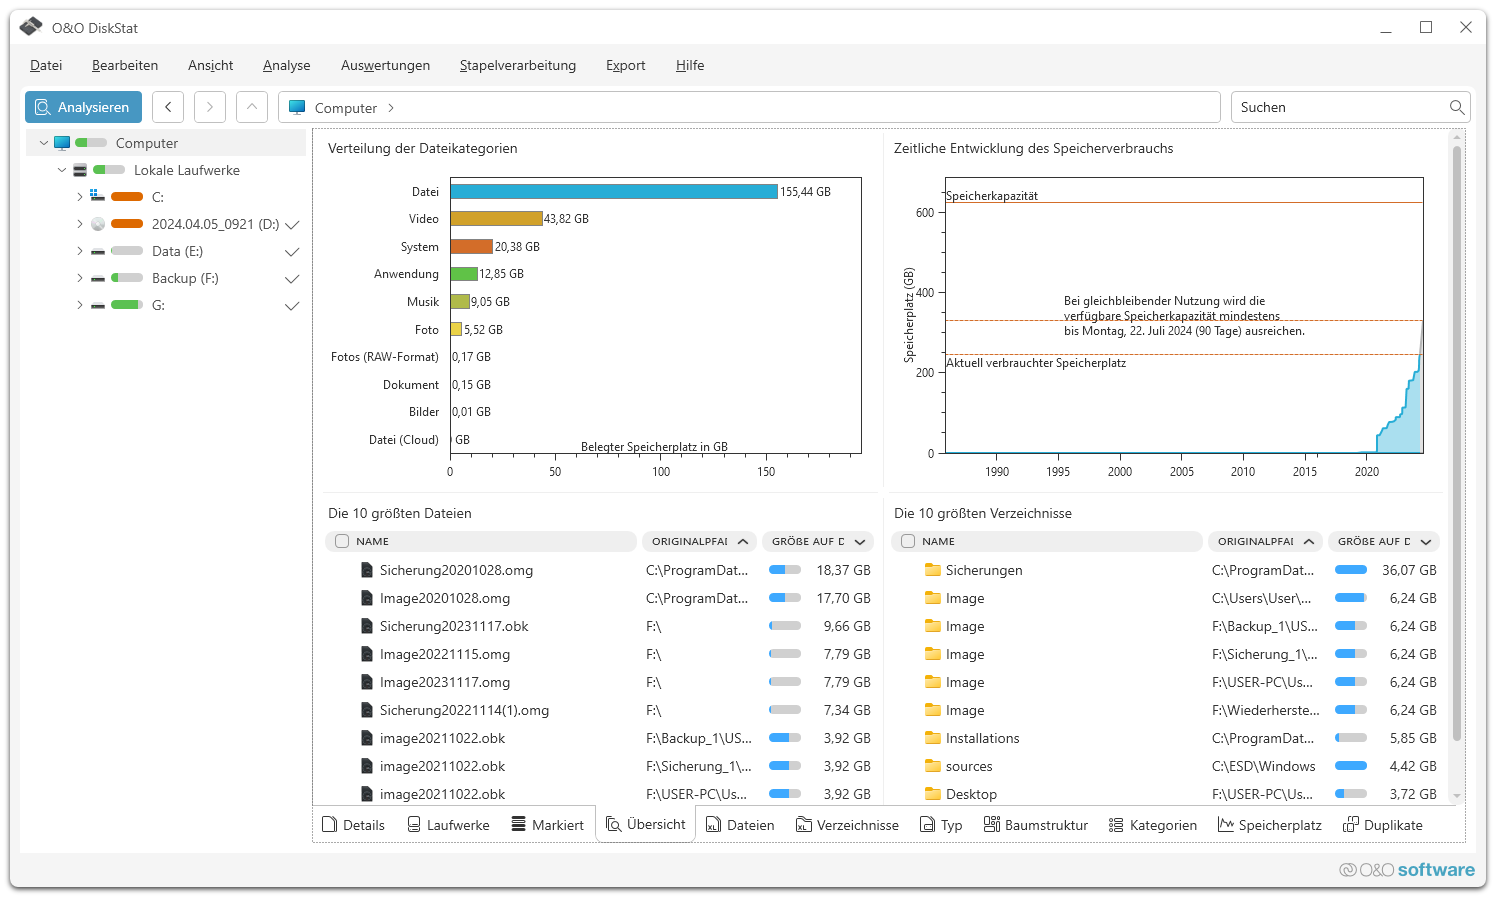The image size is (1496, 897).
Task: Toggle the chevron next to Data (E:)
Action: tap(292, 252)
